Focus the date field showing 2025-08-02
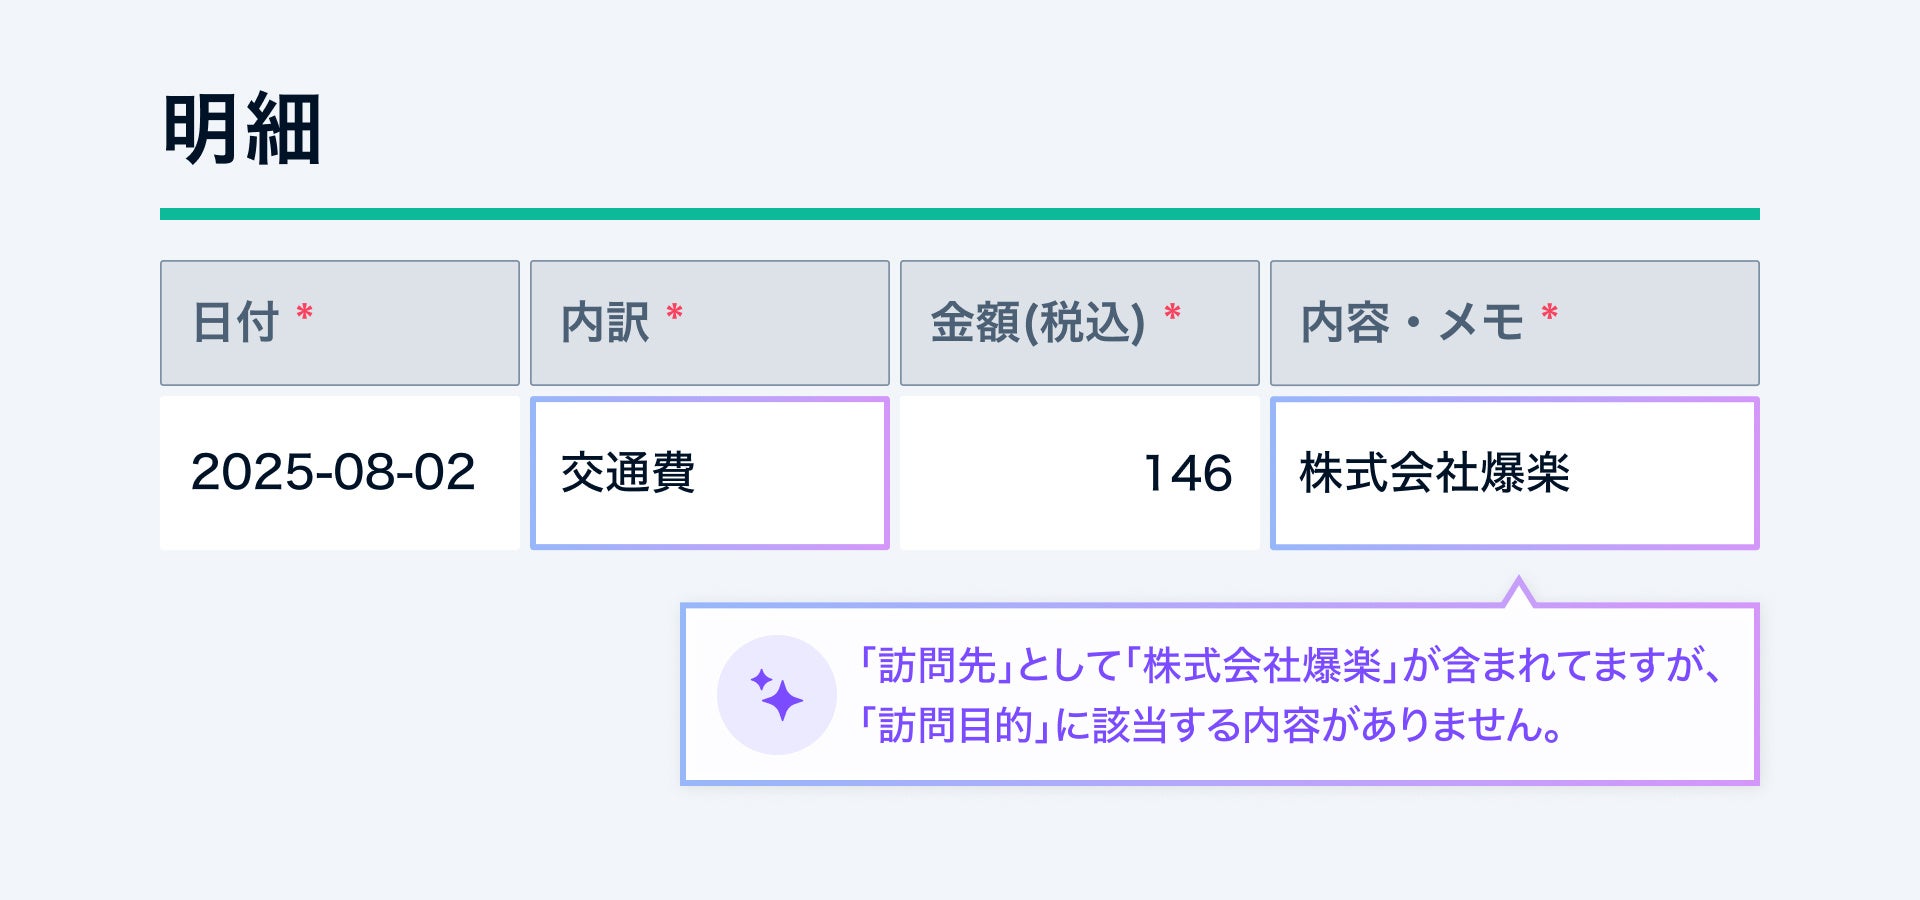1920x900 pixels. coord(339,473)
